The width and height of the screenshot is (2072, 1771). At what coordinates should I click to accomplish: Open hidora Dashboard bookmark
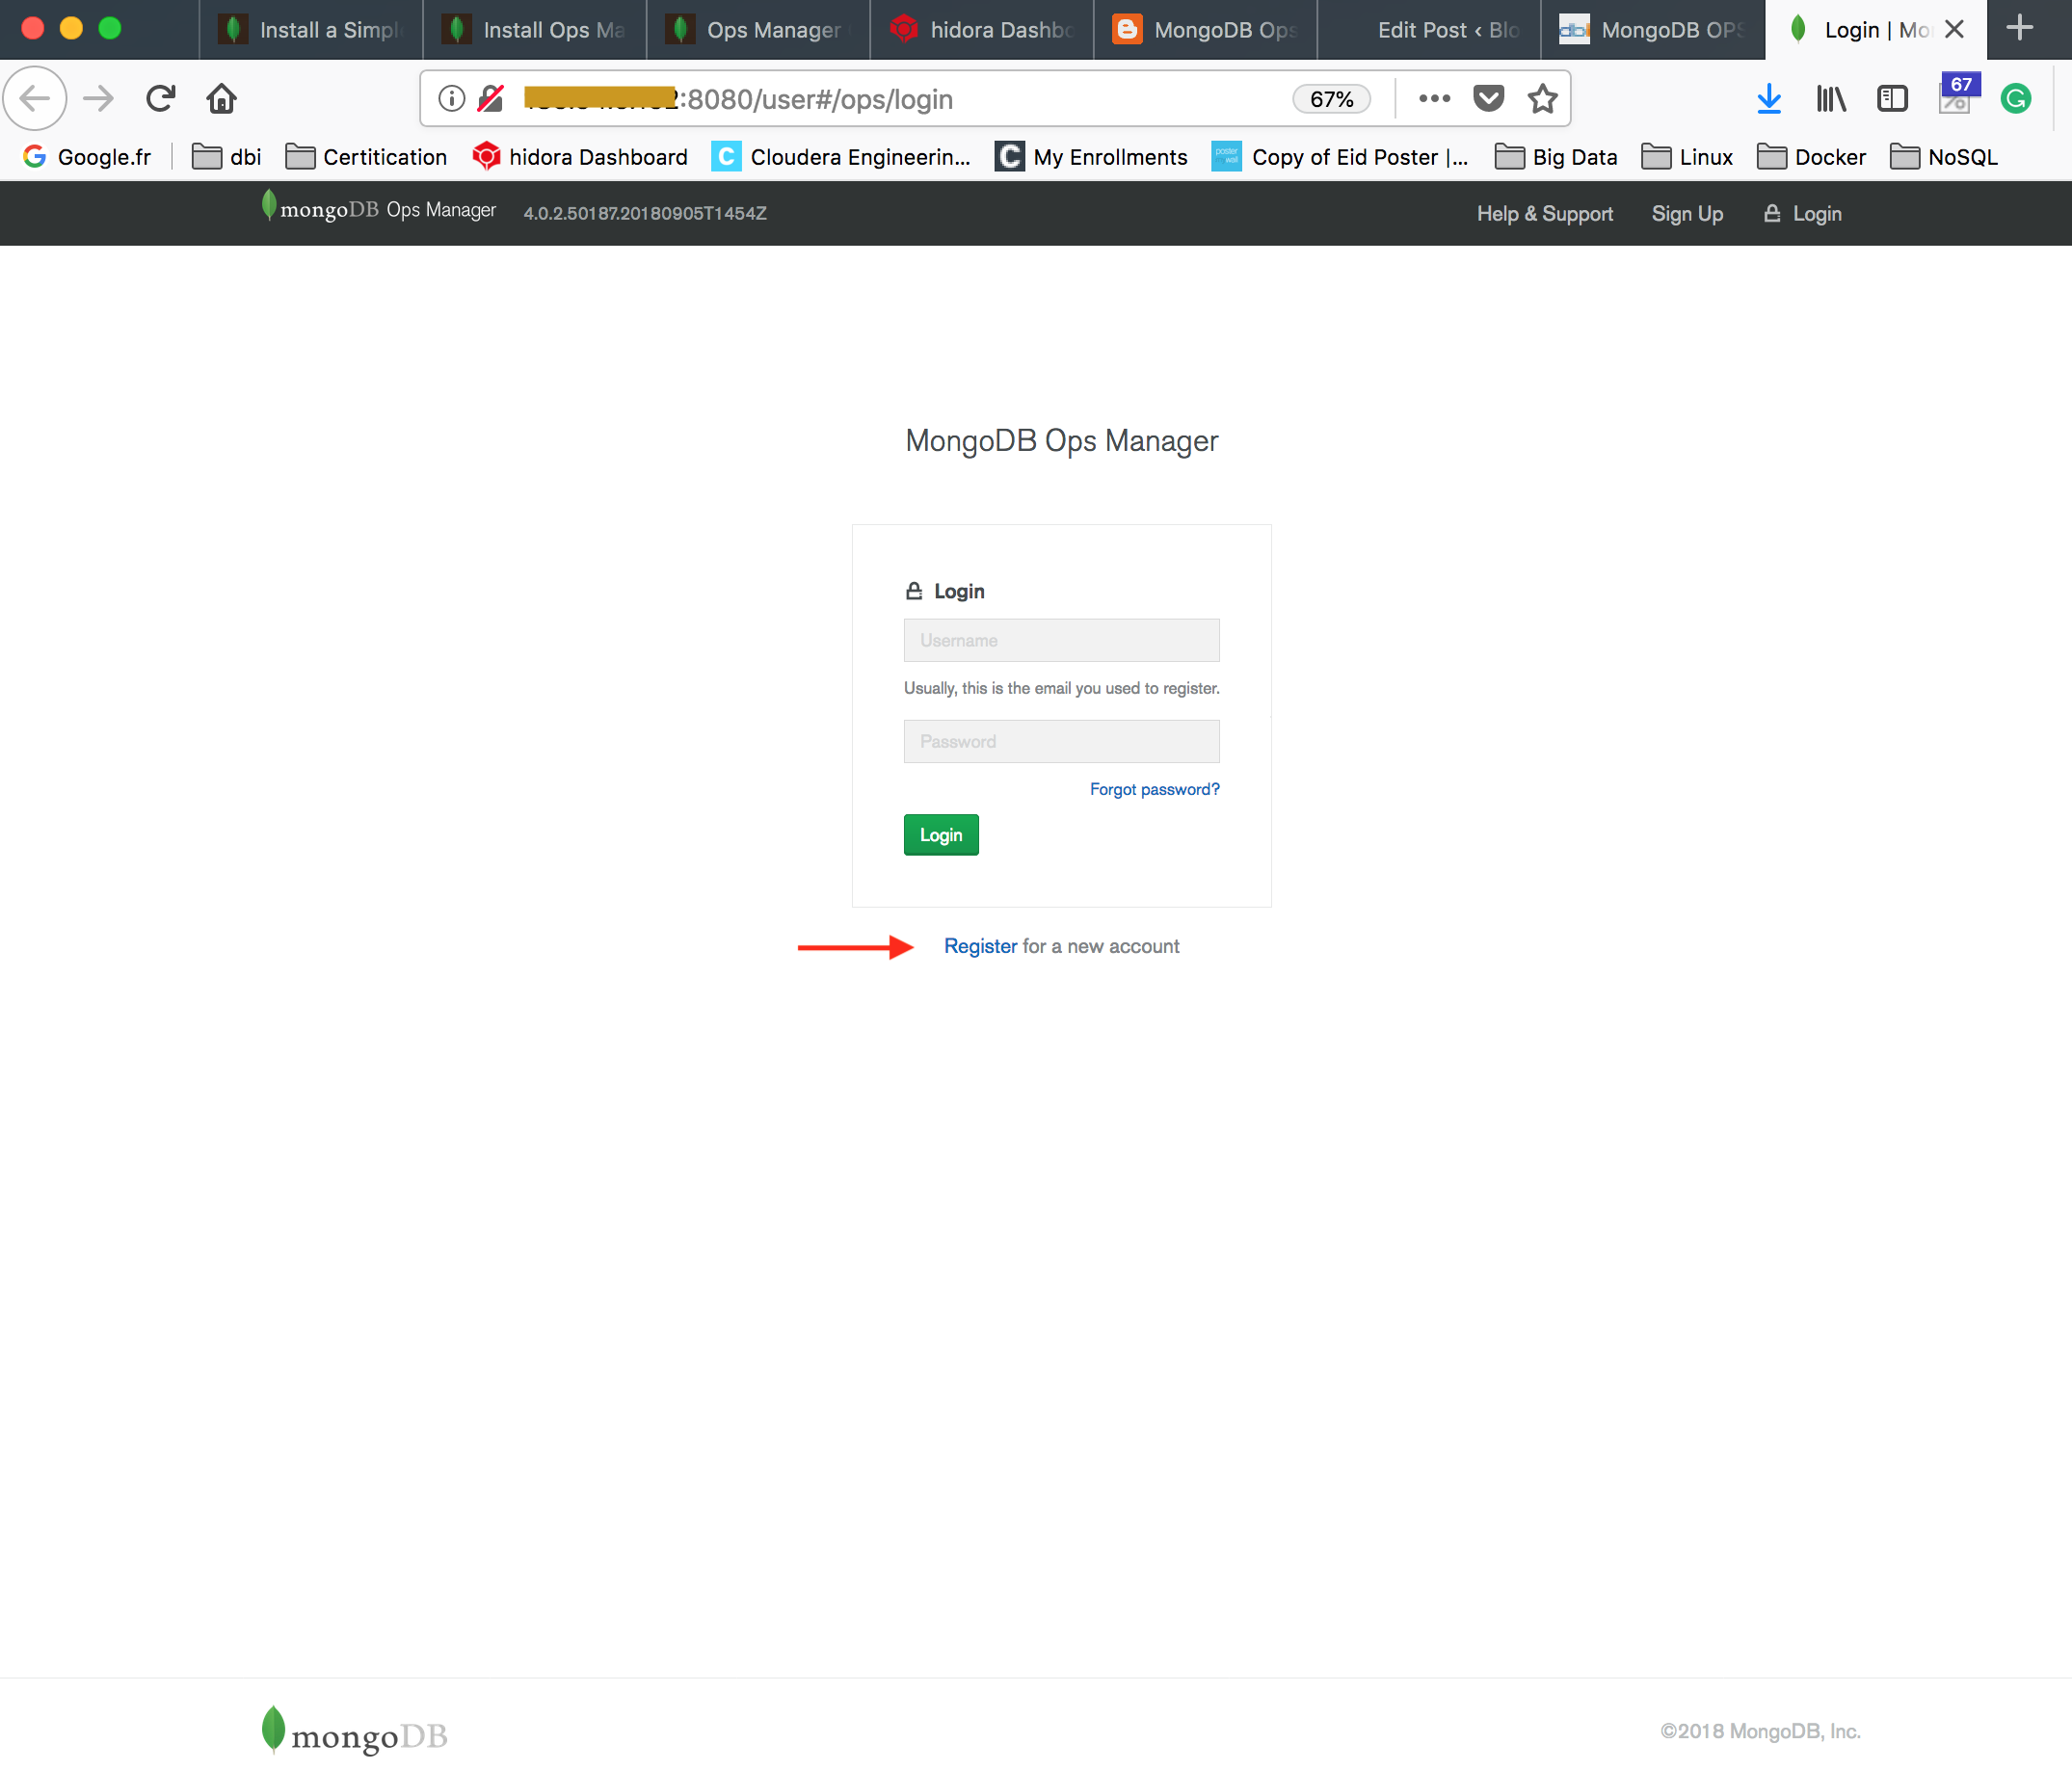coord(580,156)
